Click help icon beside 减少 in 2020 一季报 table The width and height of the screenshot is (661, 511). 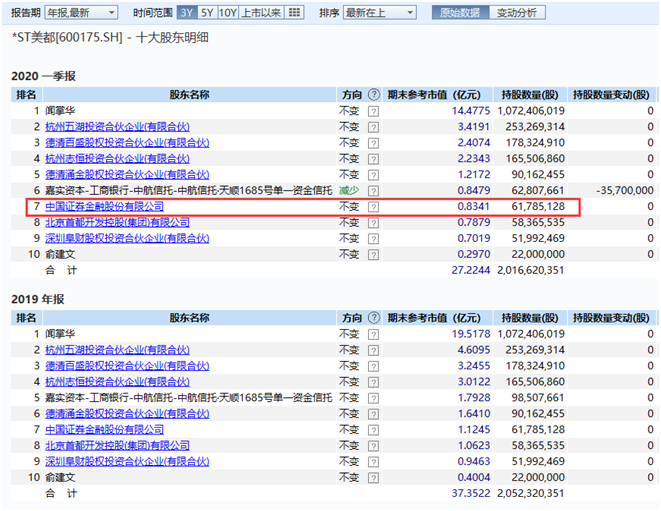coord(374,190)
